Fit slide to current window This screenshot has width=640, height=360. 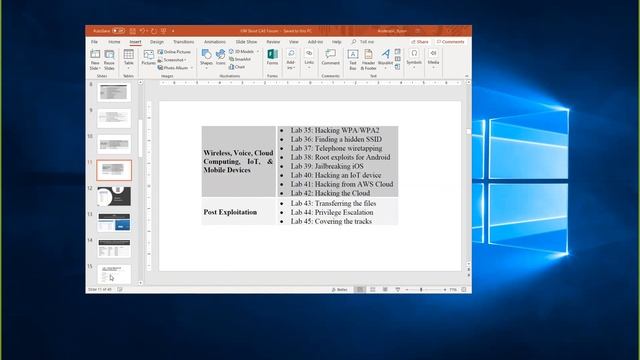point(464,289)
